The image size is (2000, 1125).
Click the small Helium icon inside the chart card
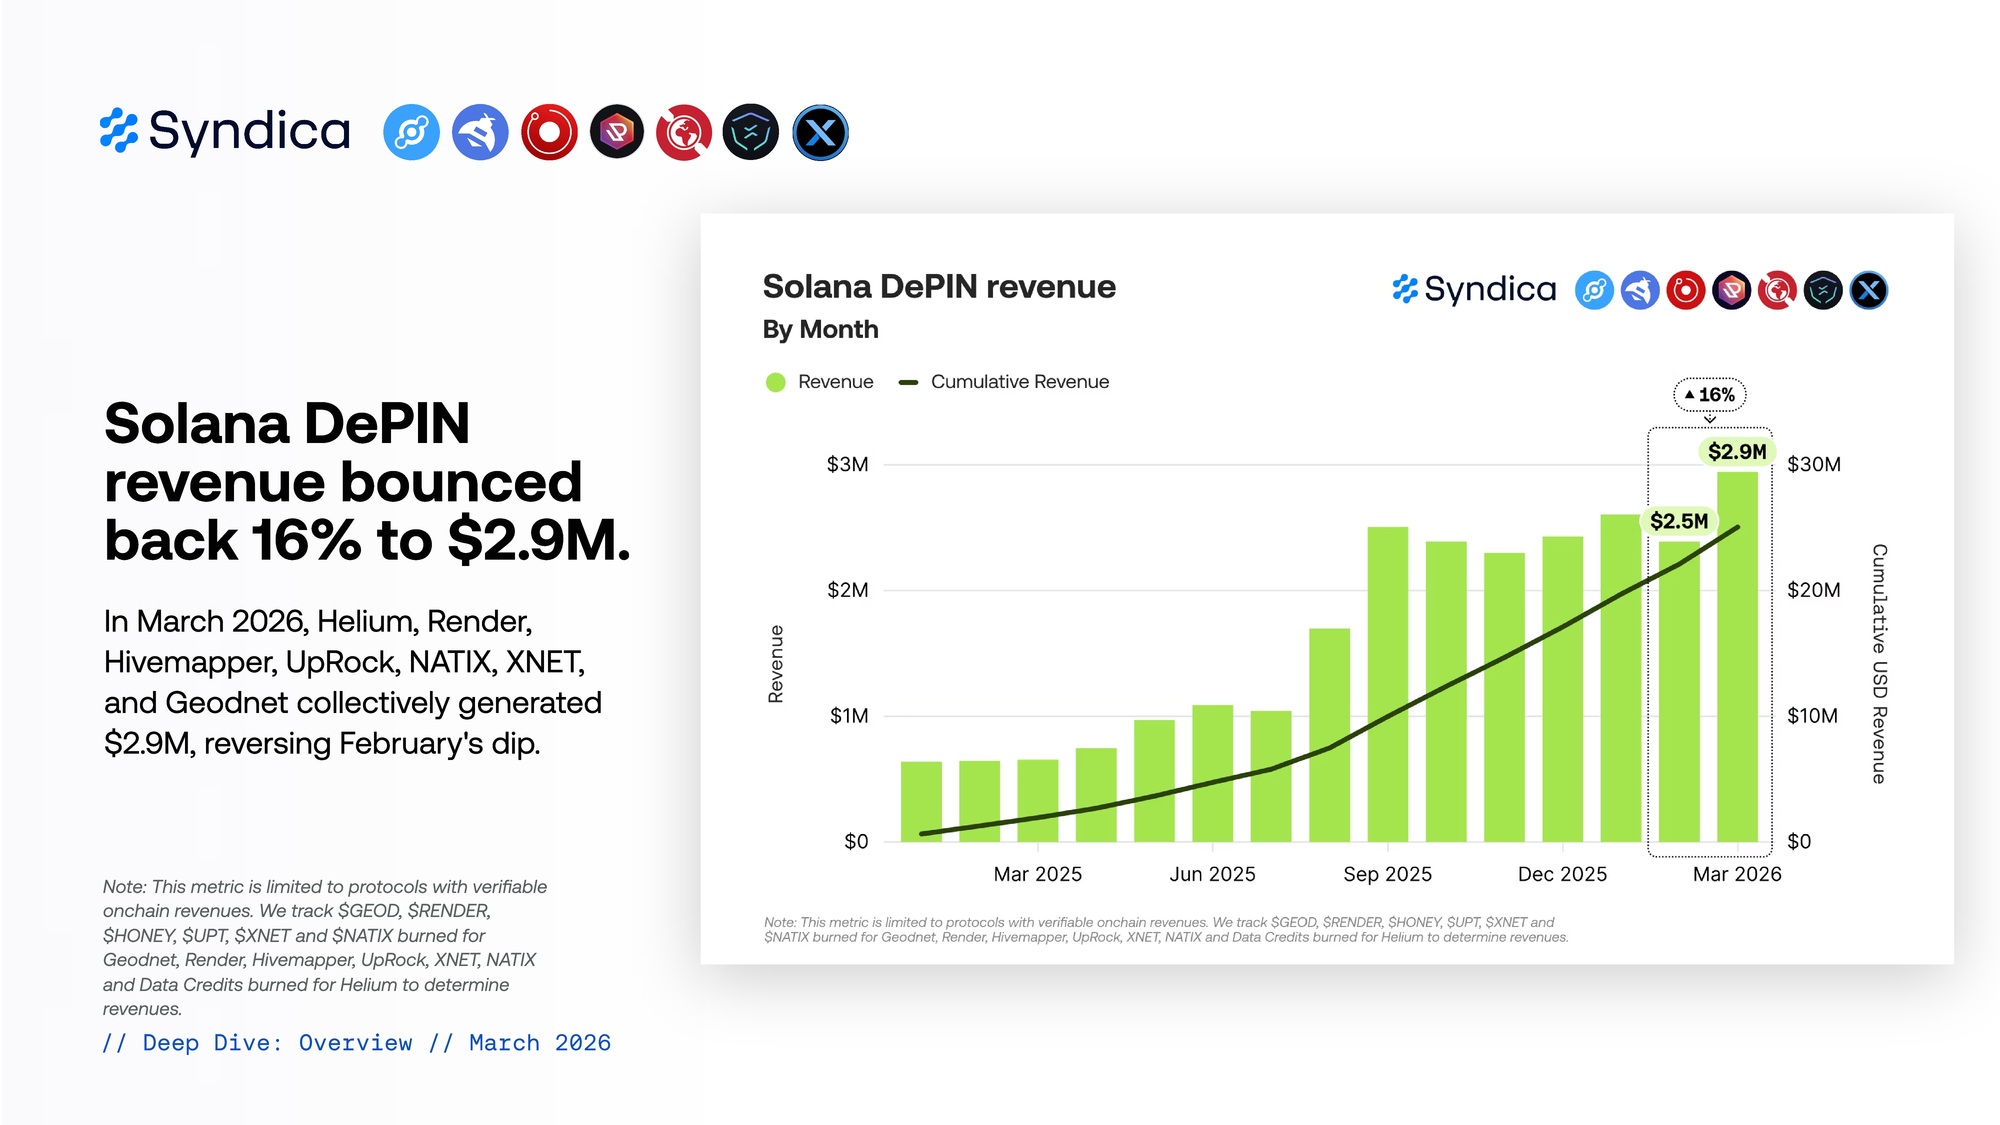tap(1594, 290)
